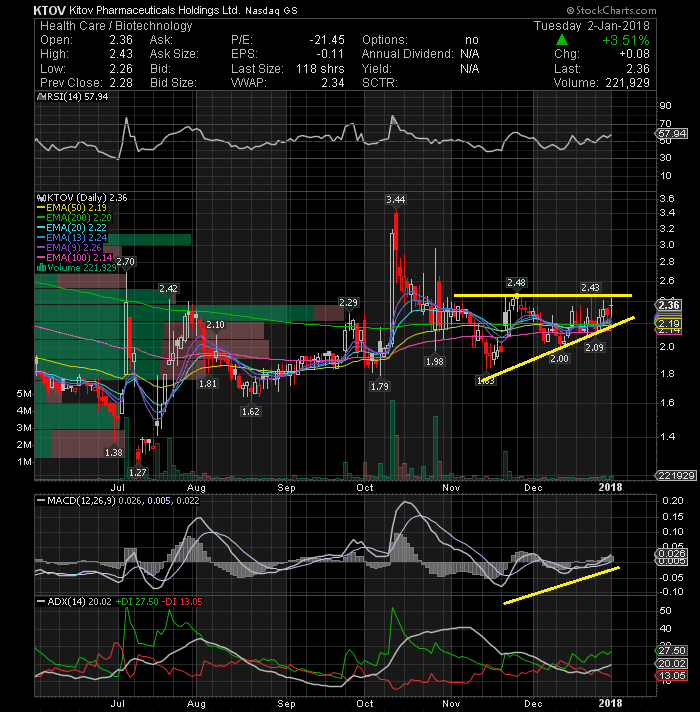Click the Nasdaq GS exchange label
This screenshot has height=712, width=700.
(271, 10)
